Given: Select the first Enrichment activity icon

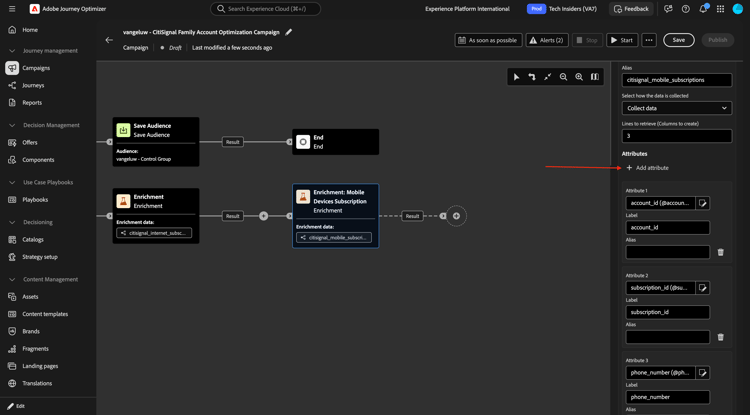Looking at the screenshot, I should (123, 201).
